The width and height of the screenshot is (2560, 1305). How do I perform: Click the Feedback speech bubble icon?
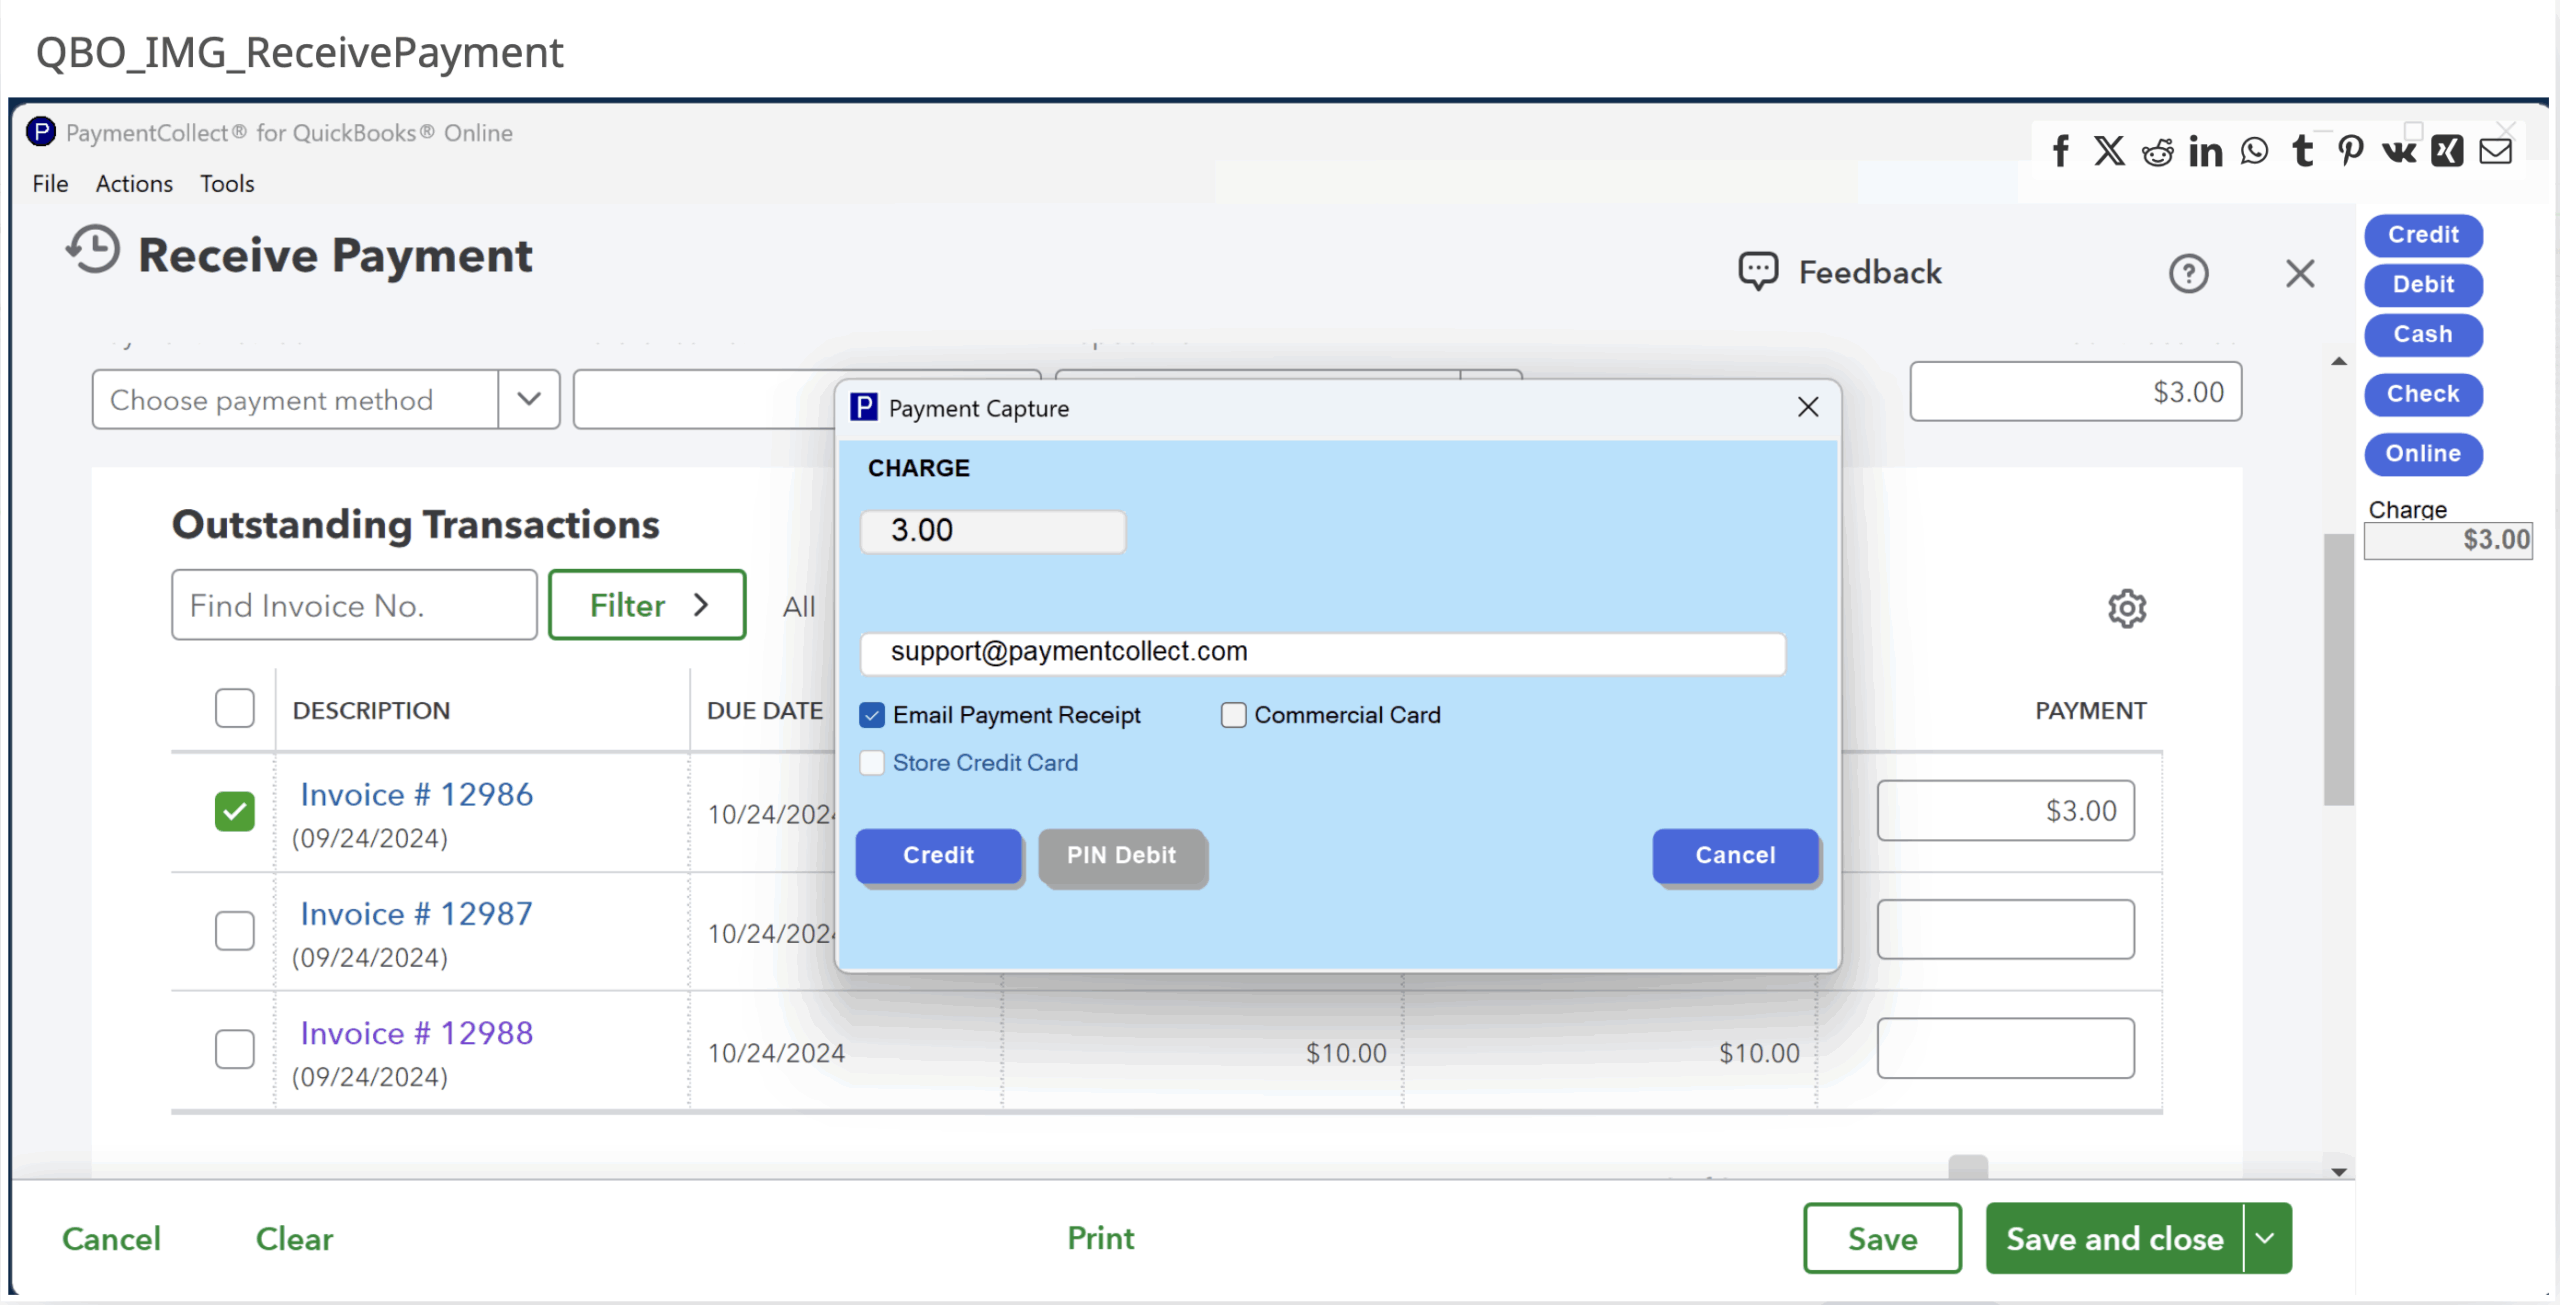click(x=1757, y=271)
